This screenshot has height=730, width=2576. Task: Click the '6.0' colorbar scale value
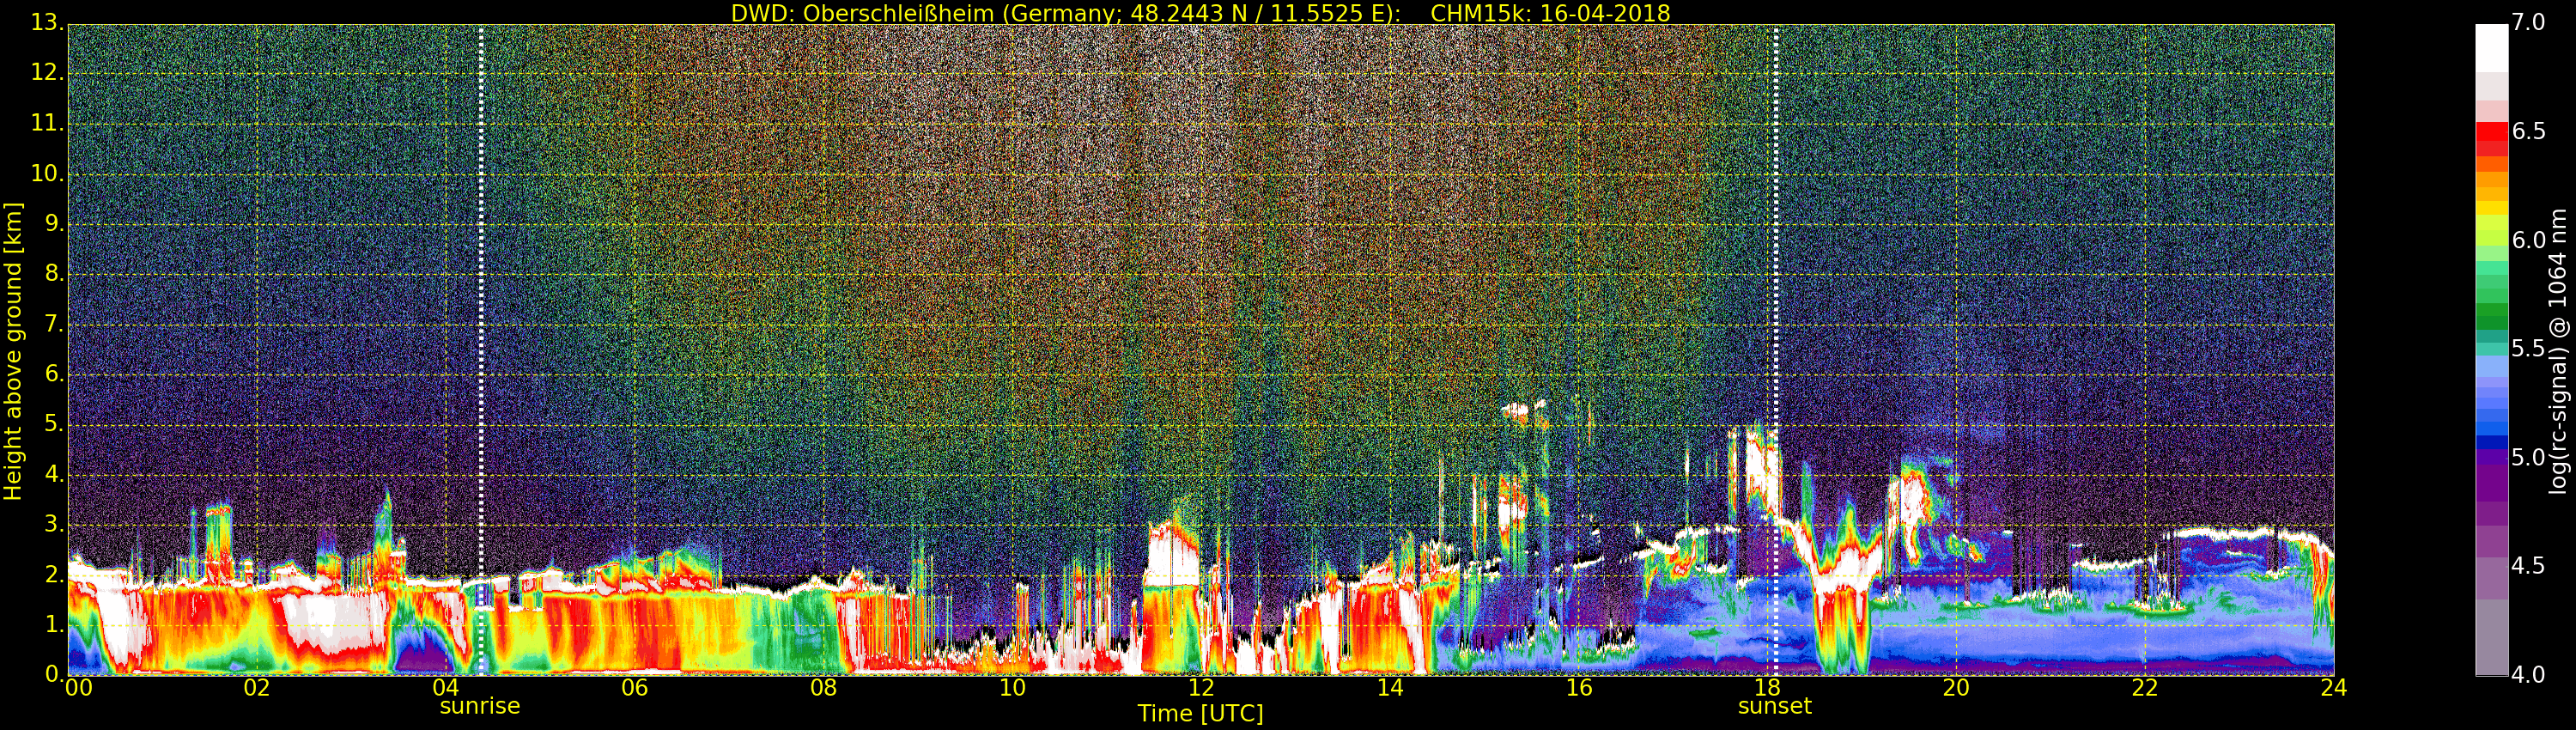(2529, 240)
